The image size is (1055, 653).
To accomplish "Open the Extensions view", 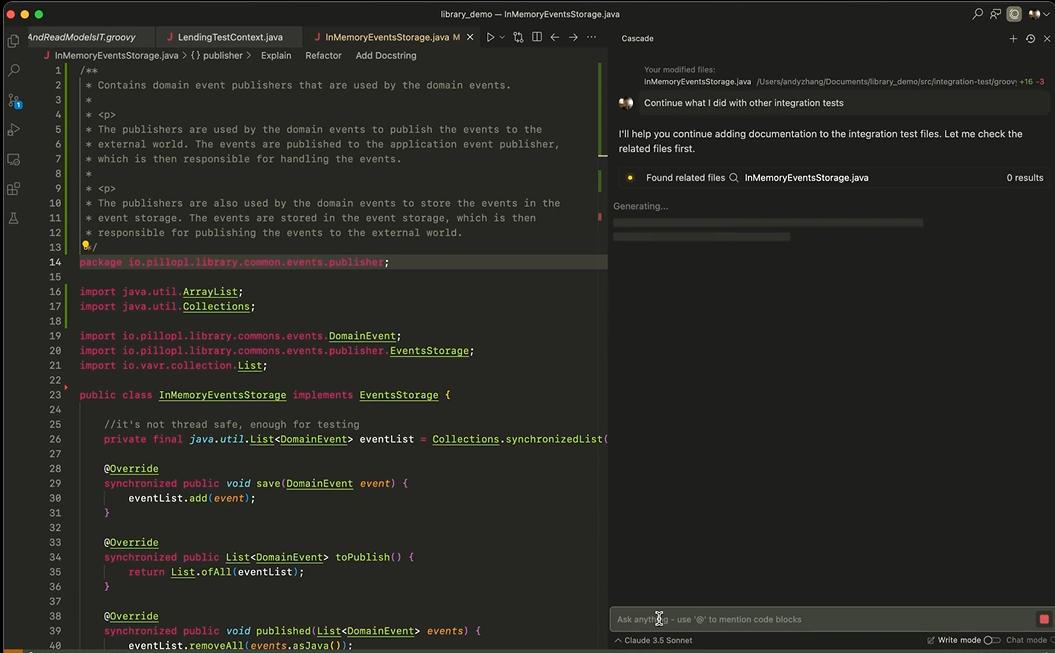I will pyautogui.click(x=14, y=188).
